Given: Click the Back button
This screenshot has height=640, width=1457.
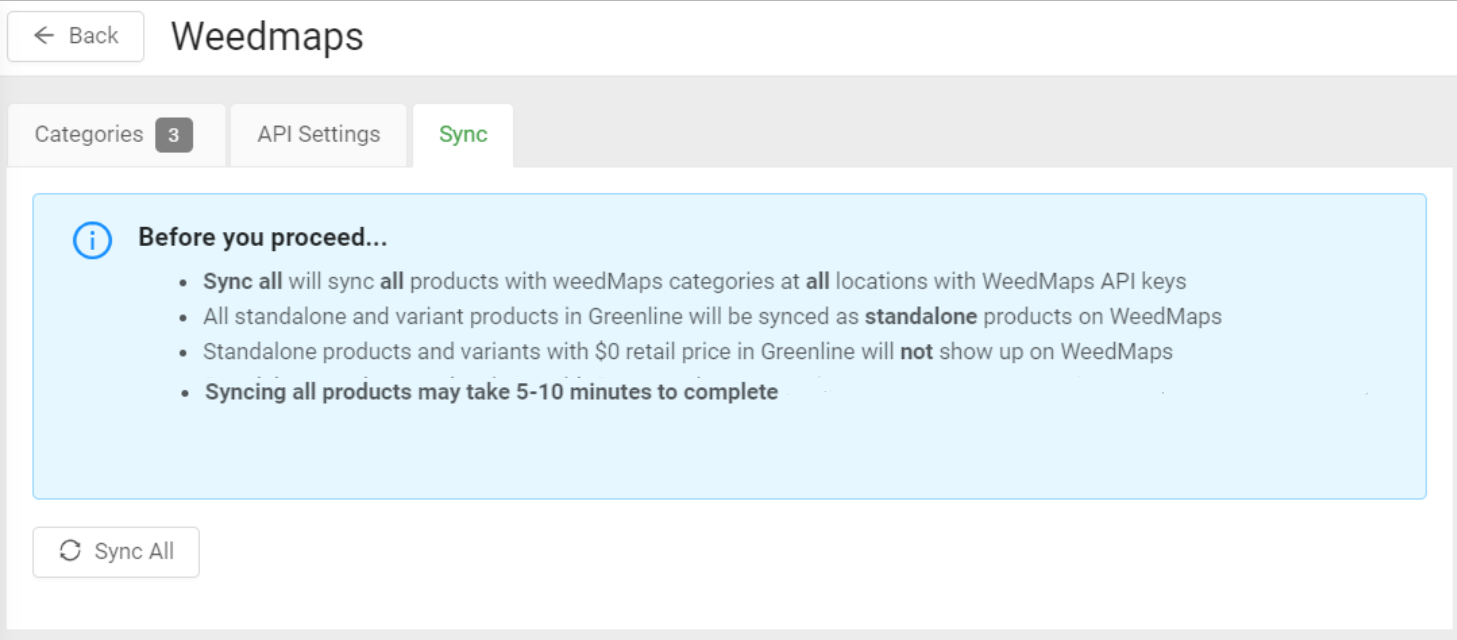Looking at the screenshot, I should [x=76, y=36].
